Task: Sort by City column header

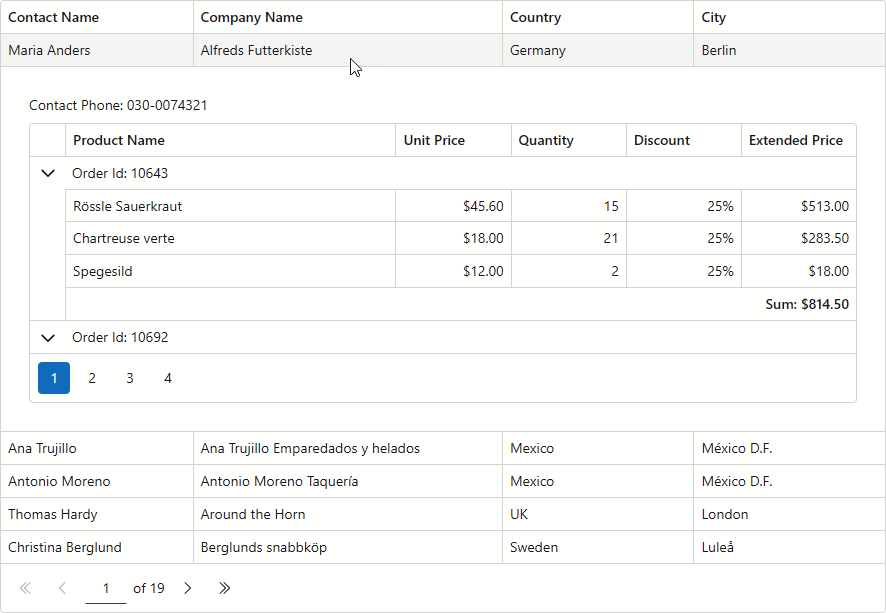Action: point(789,18)
